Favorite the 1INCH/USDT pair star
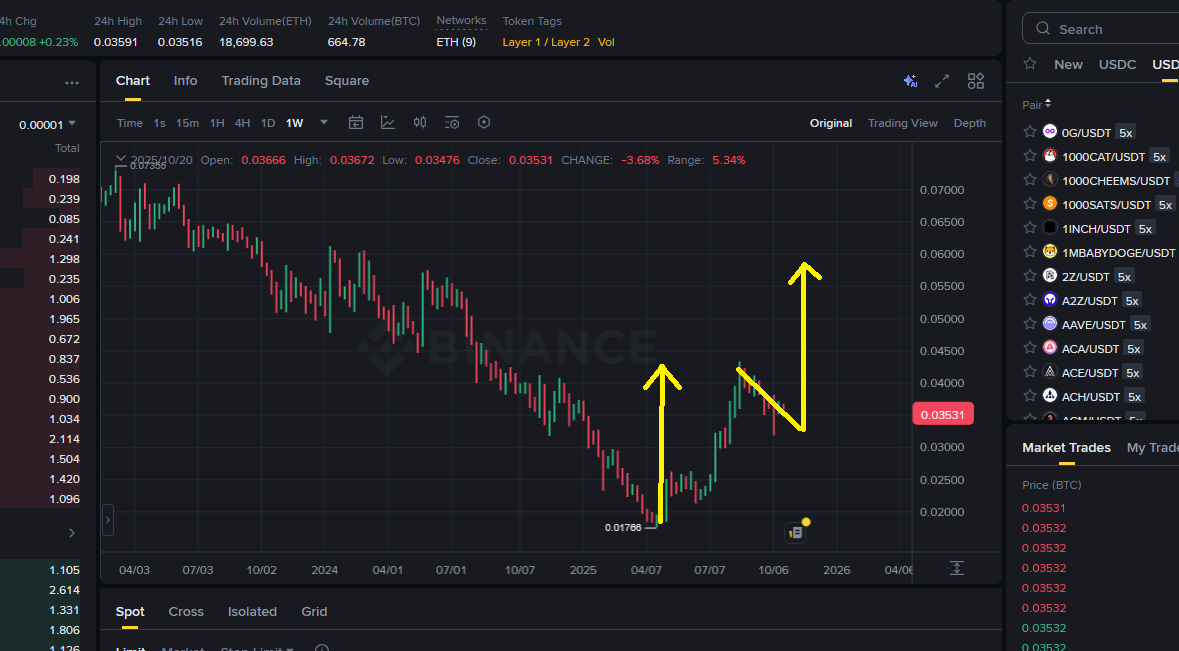 pyautogui.click(x=1030, y=228)
